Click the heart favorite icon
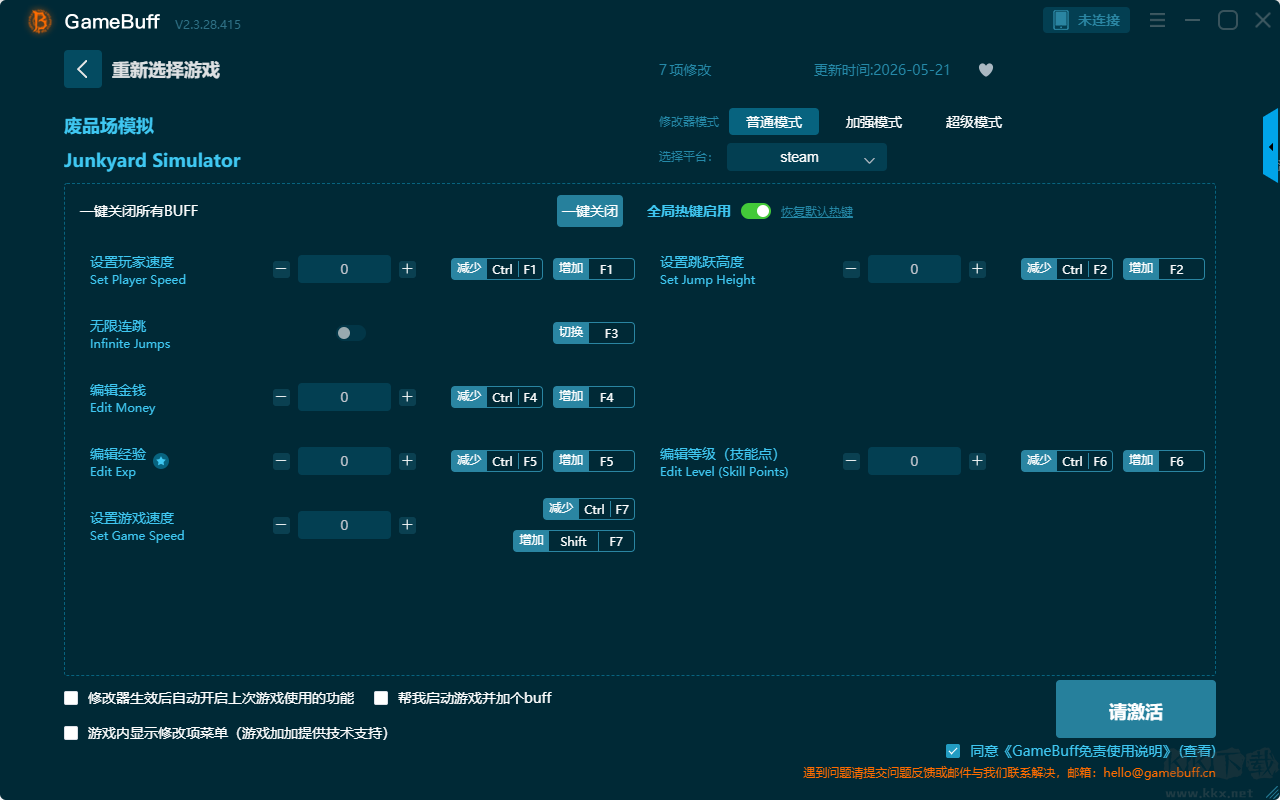This screenshot has width=1280, height=800. pos(986,70)
